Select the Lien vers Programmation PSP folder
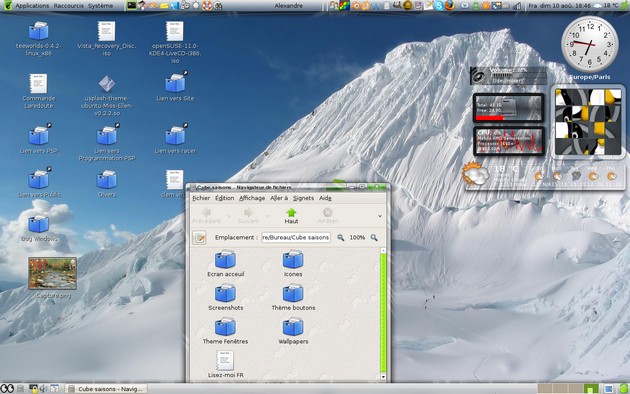This screenshot has height=394, width=630. (107, 143)
